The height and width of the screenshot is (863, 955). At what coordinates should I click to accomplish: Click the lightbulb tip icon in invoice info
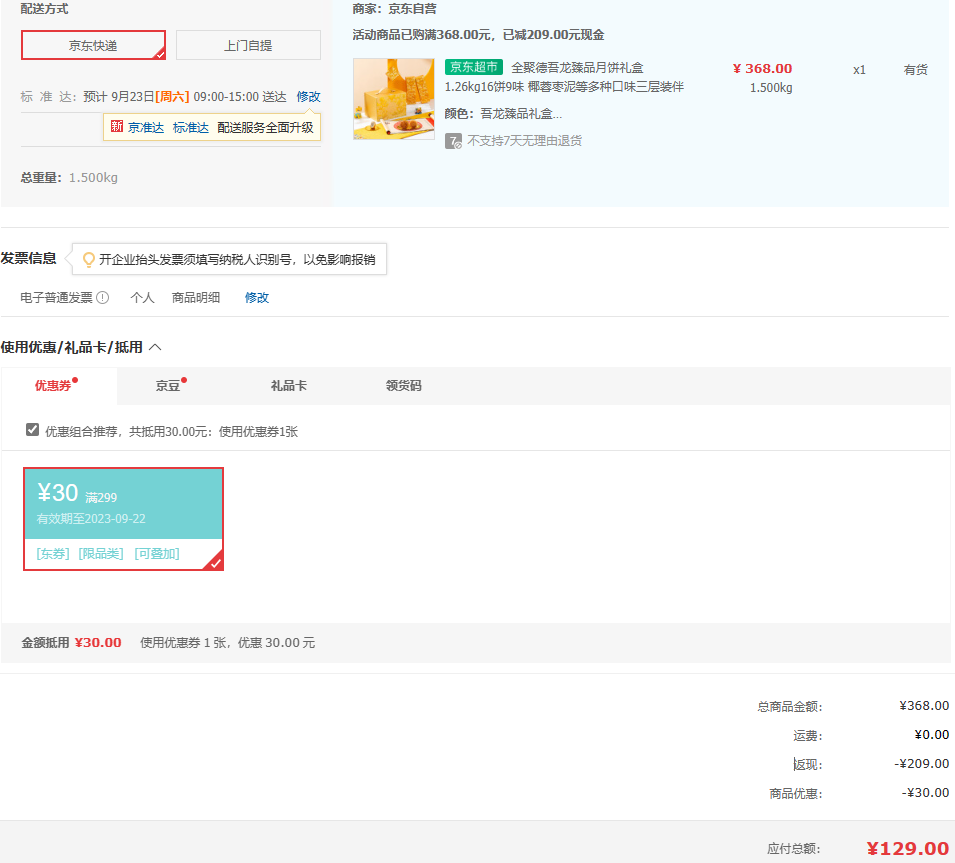tap(89, 260)
